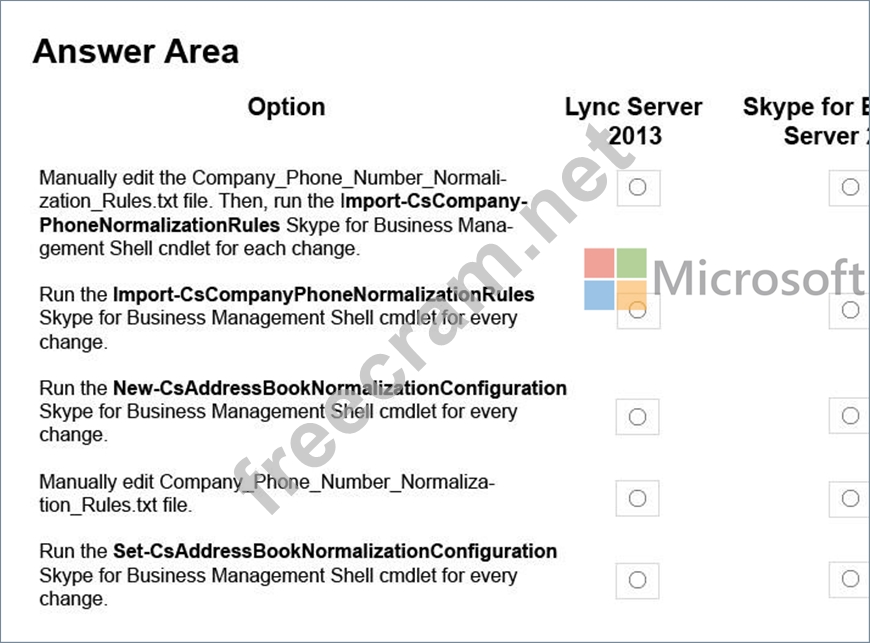Pick Lync Server 2013 for manually edit txt file row
Image resolution: width=870 pixels, height=643 pixels.
tap(638, 498)
